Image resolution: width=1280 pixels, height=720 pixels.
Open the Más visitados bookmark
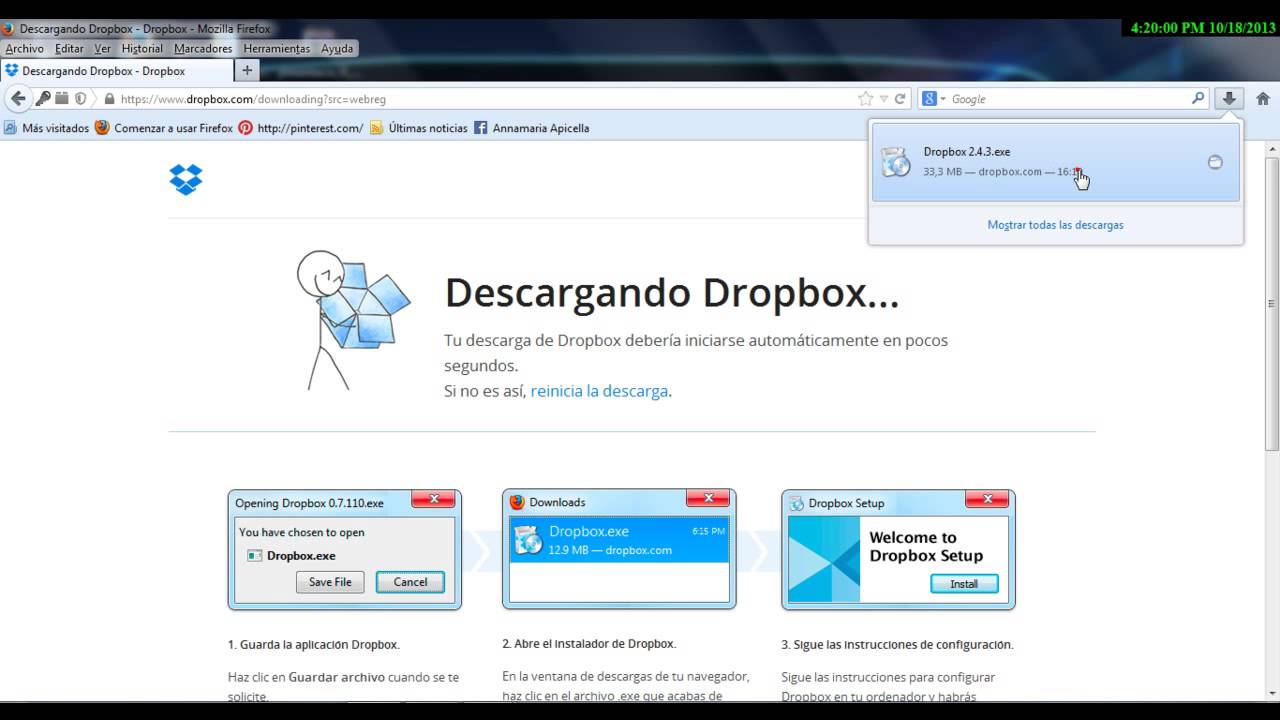point(47,128)
